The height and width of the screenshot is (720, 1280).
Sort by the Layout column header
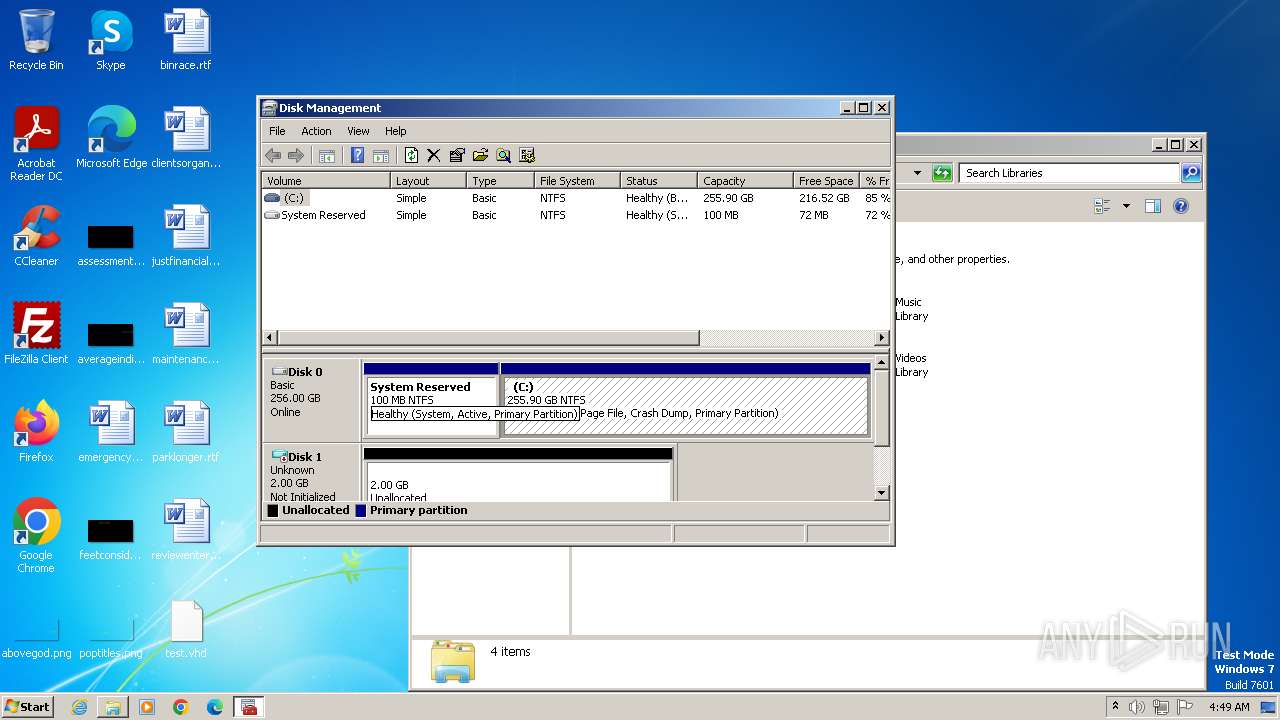pos(428,181)
